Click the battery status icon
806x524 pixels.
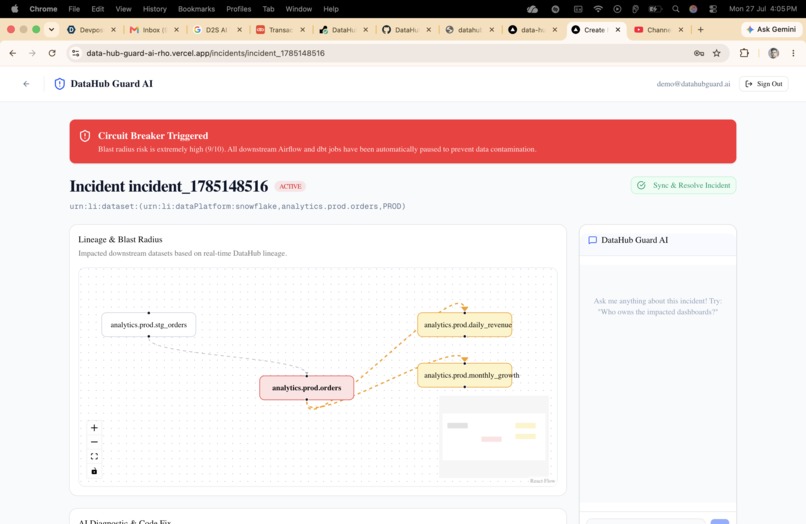(x=654, y=9)
